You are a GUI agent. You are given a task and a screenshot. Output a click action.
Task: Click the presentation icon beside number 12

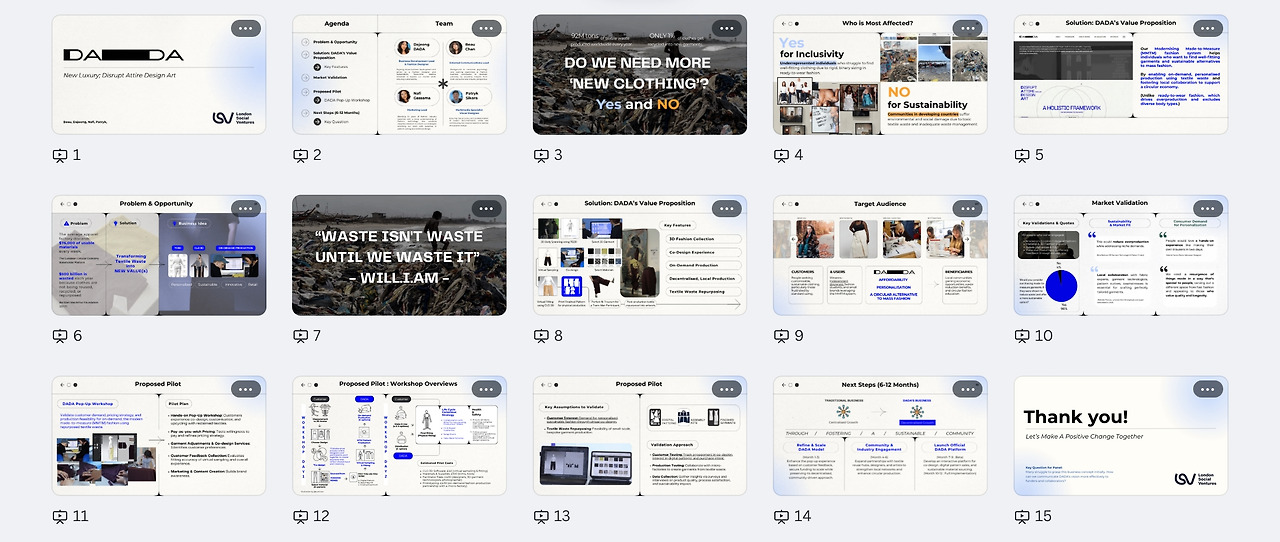point(300,517)
